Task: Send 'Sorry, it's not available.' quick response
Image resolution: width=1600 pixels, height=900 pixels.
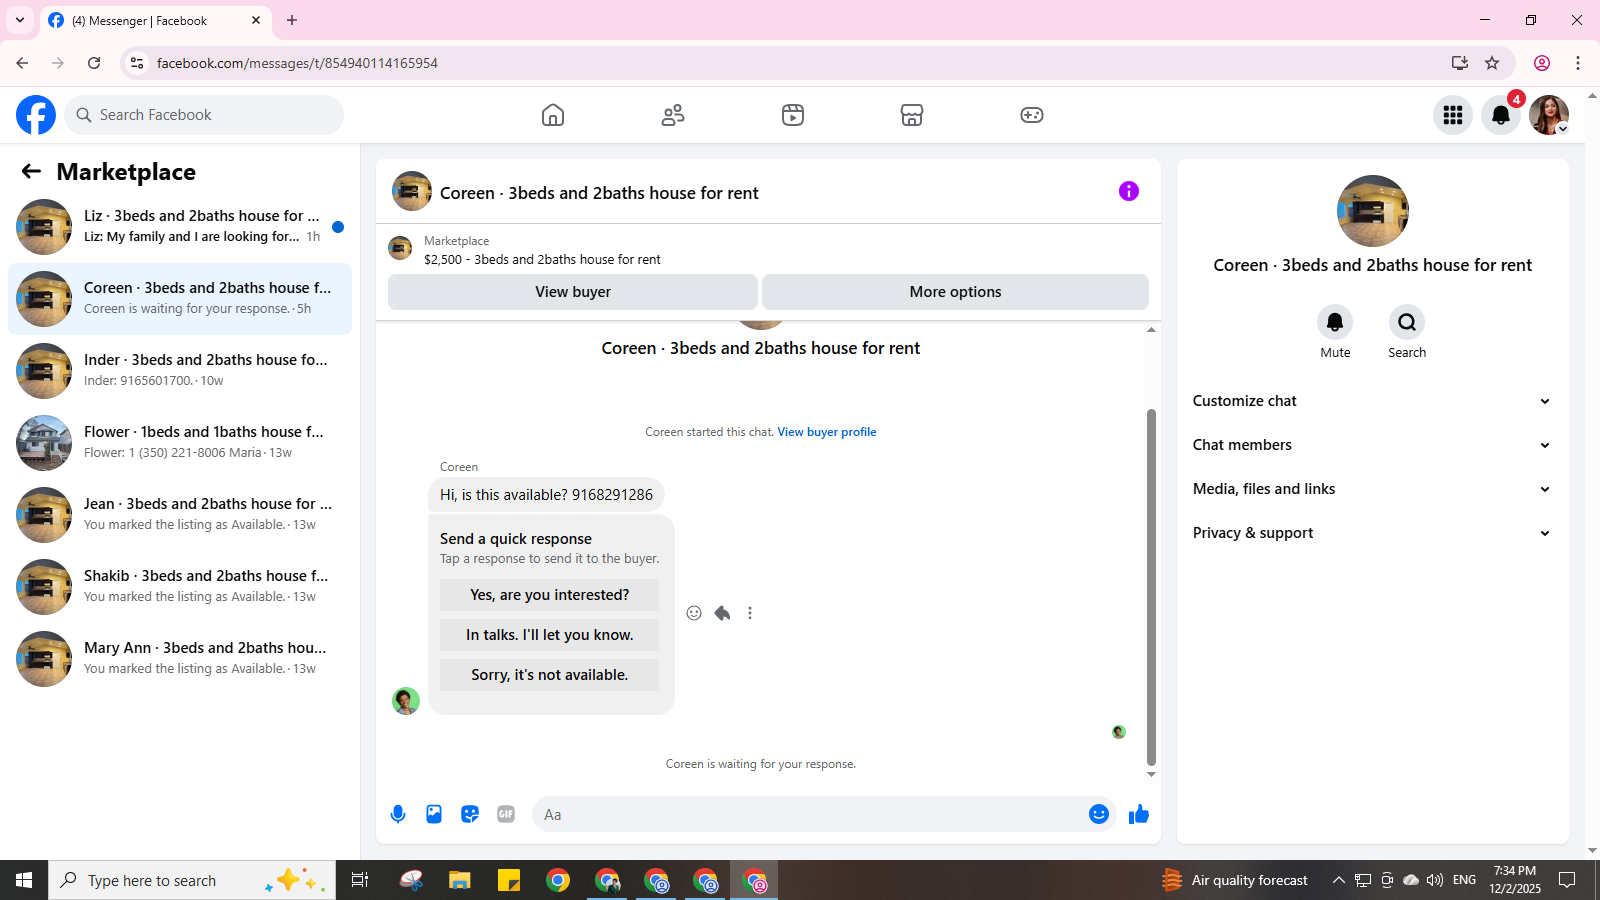Action: coord(549,675)
